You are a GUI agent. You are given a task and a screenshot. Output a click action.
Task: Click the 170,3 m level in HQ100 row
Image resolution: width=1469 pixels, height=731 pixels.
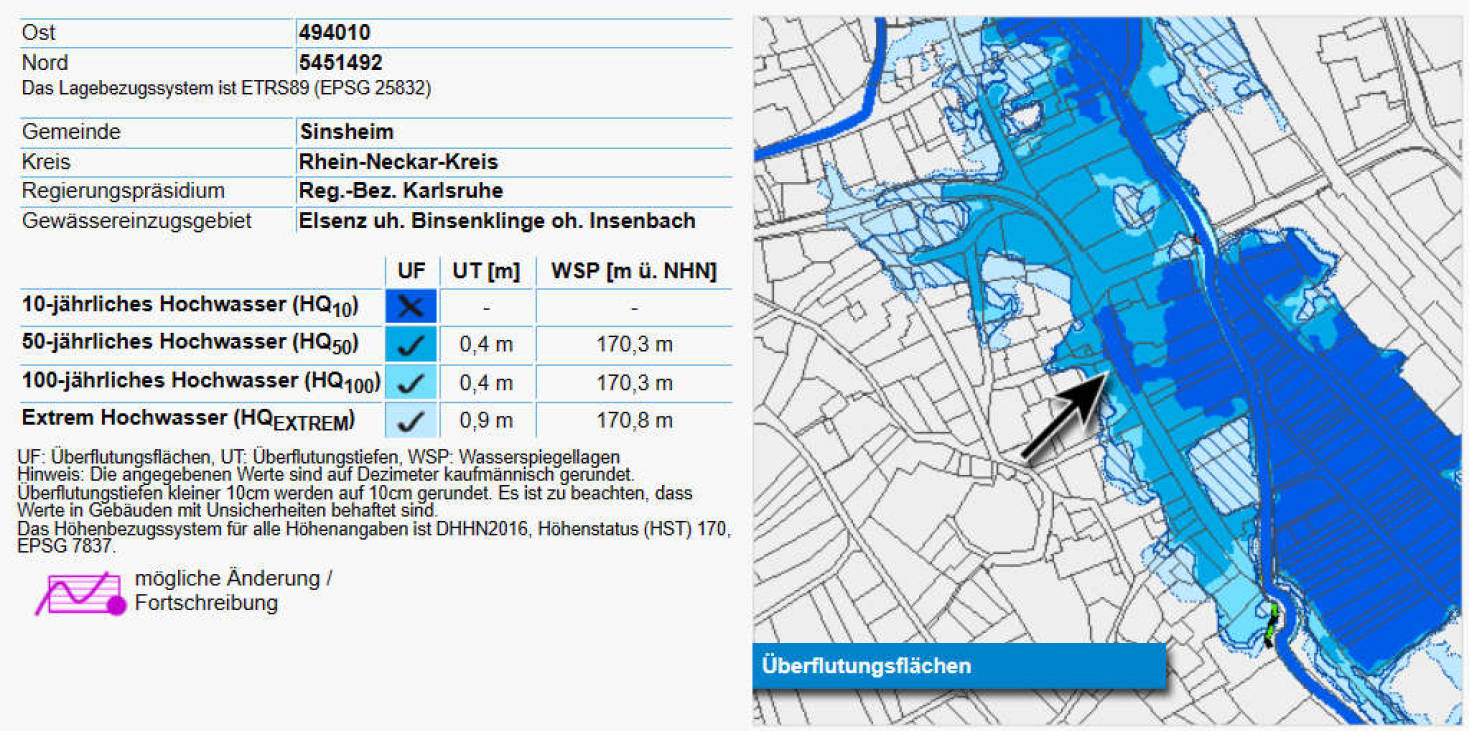[x=634, y=383]
